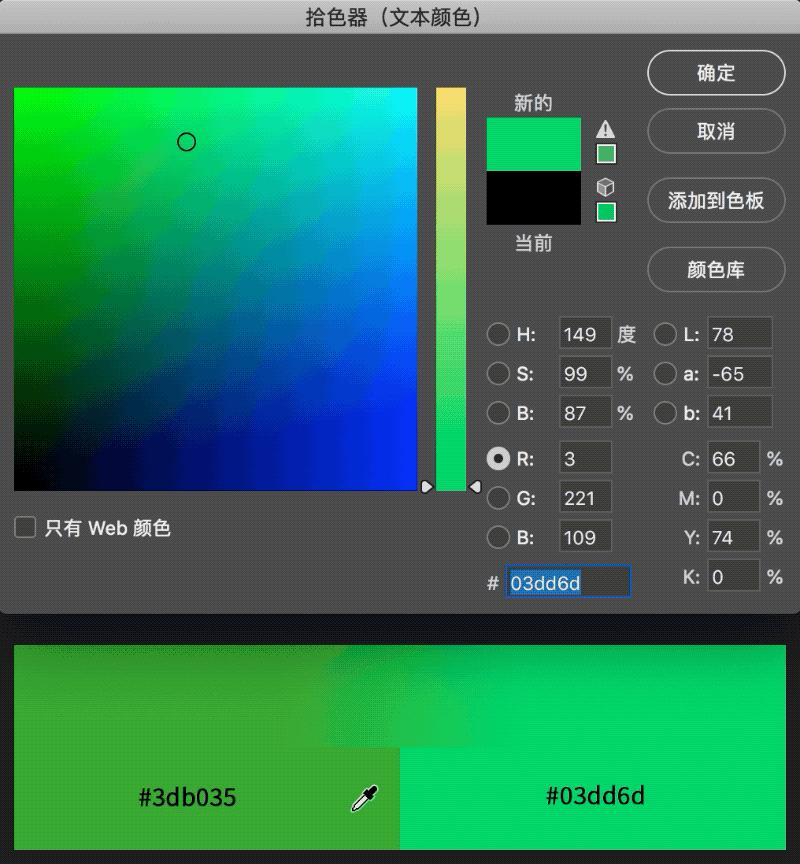Select the web-safe color chip below the cube
800x864 pixels.
[606, 211]
